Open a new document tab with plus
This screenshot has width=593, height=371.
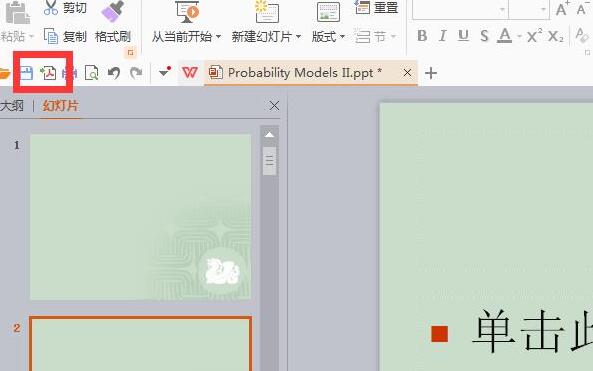click(431, 73)
